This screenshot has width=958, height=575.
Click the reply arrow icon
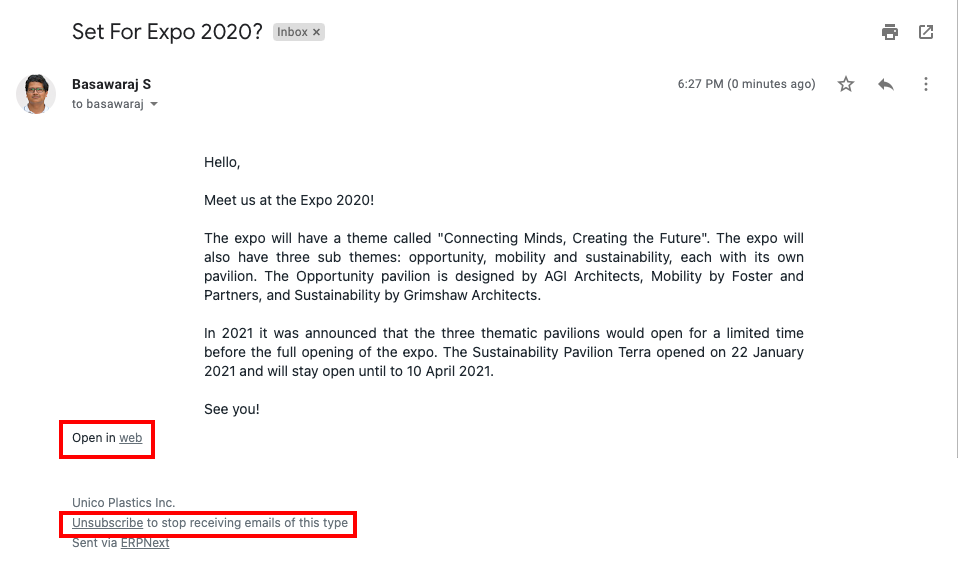point(886,84)
